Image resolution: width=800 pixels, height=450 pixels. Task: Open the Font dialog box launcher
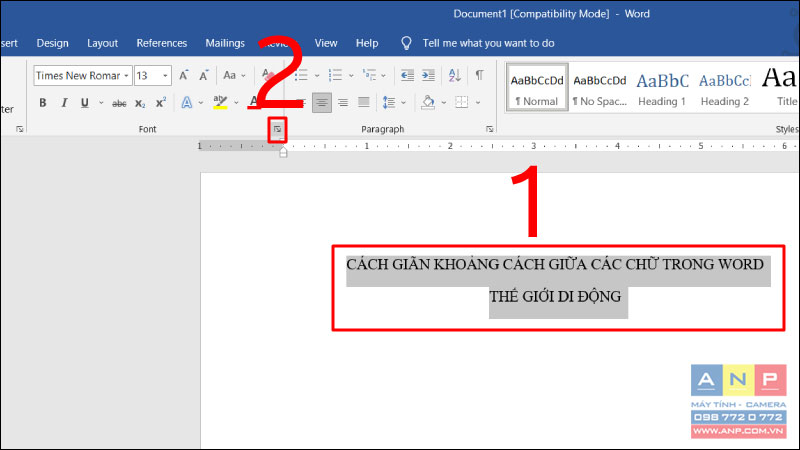click(x=278, y=130)
